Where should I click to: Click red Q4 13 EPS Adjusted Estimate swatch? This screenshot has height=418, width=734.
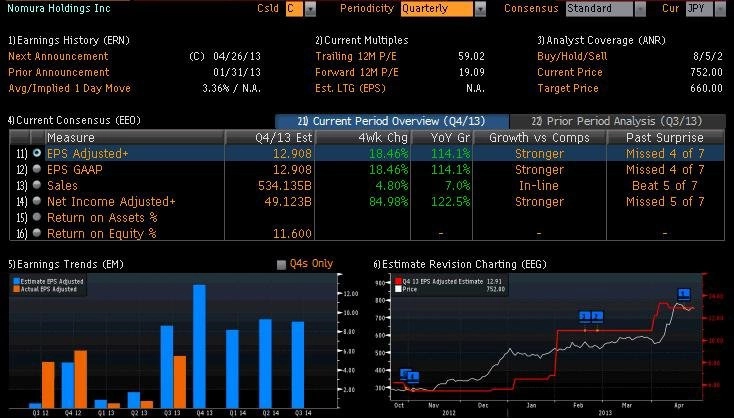(x=398, y=281)
